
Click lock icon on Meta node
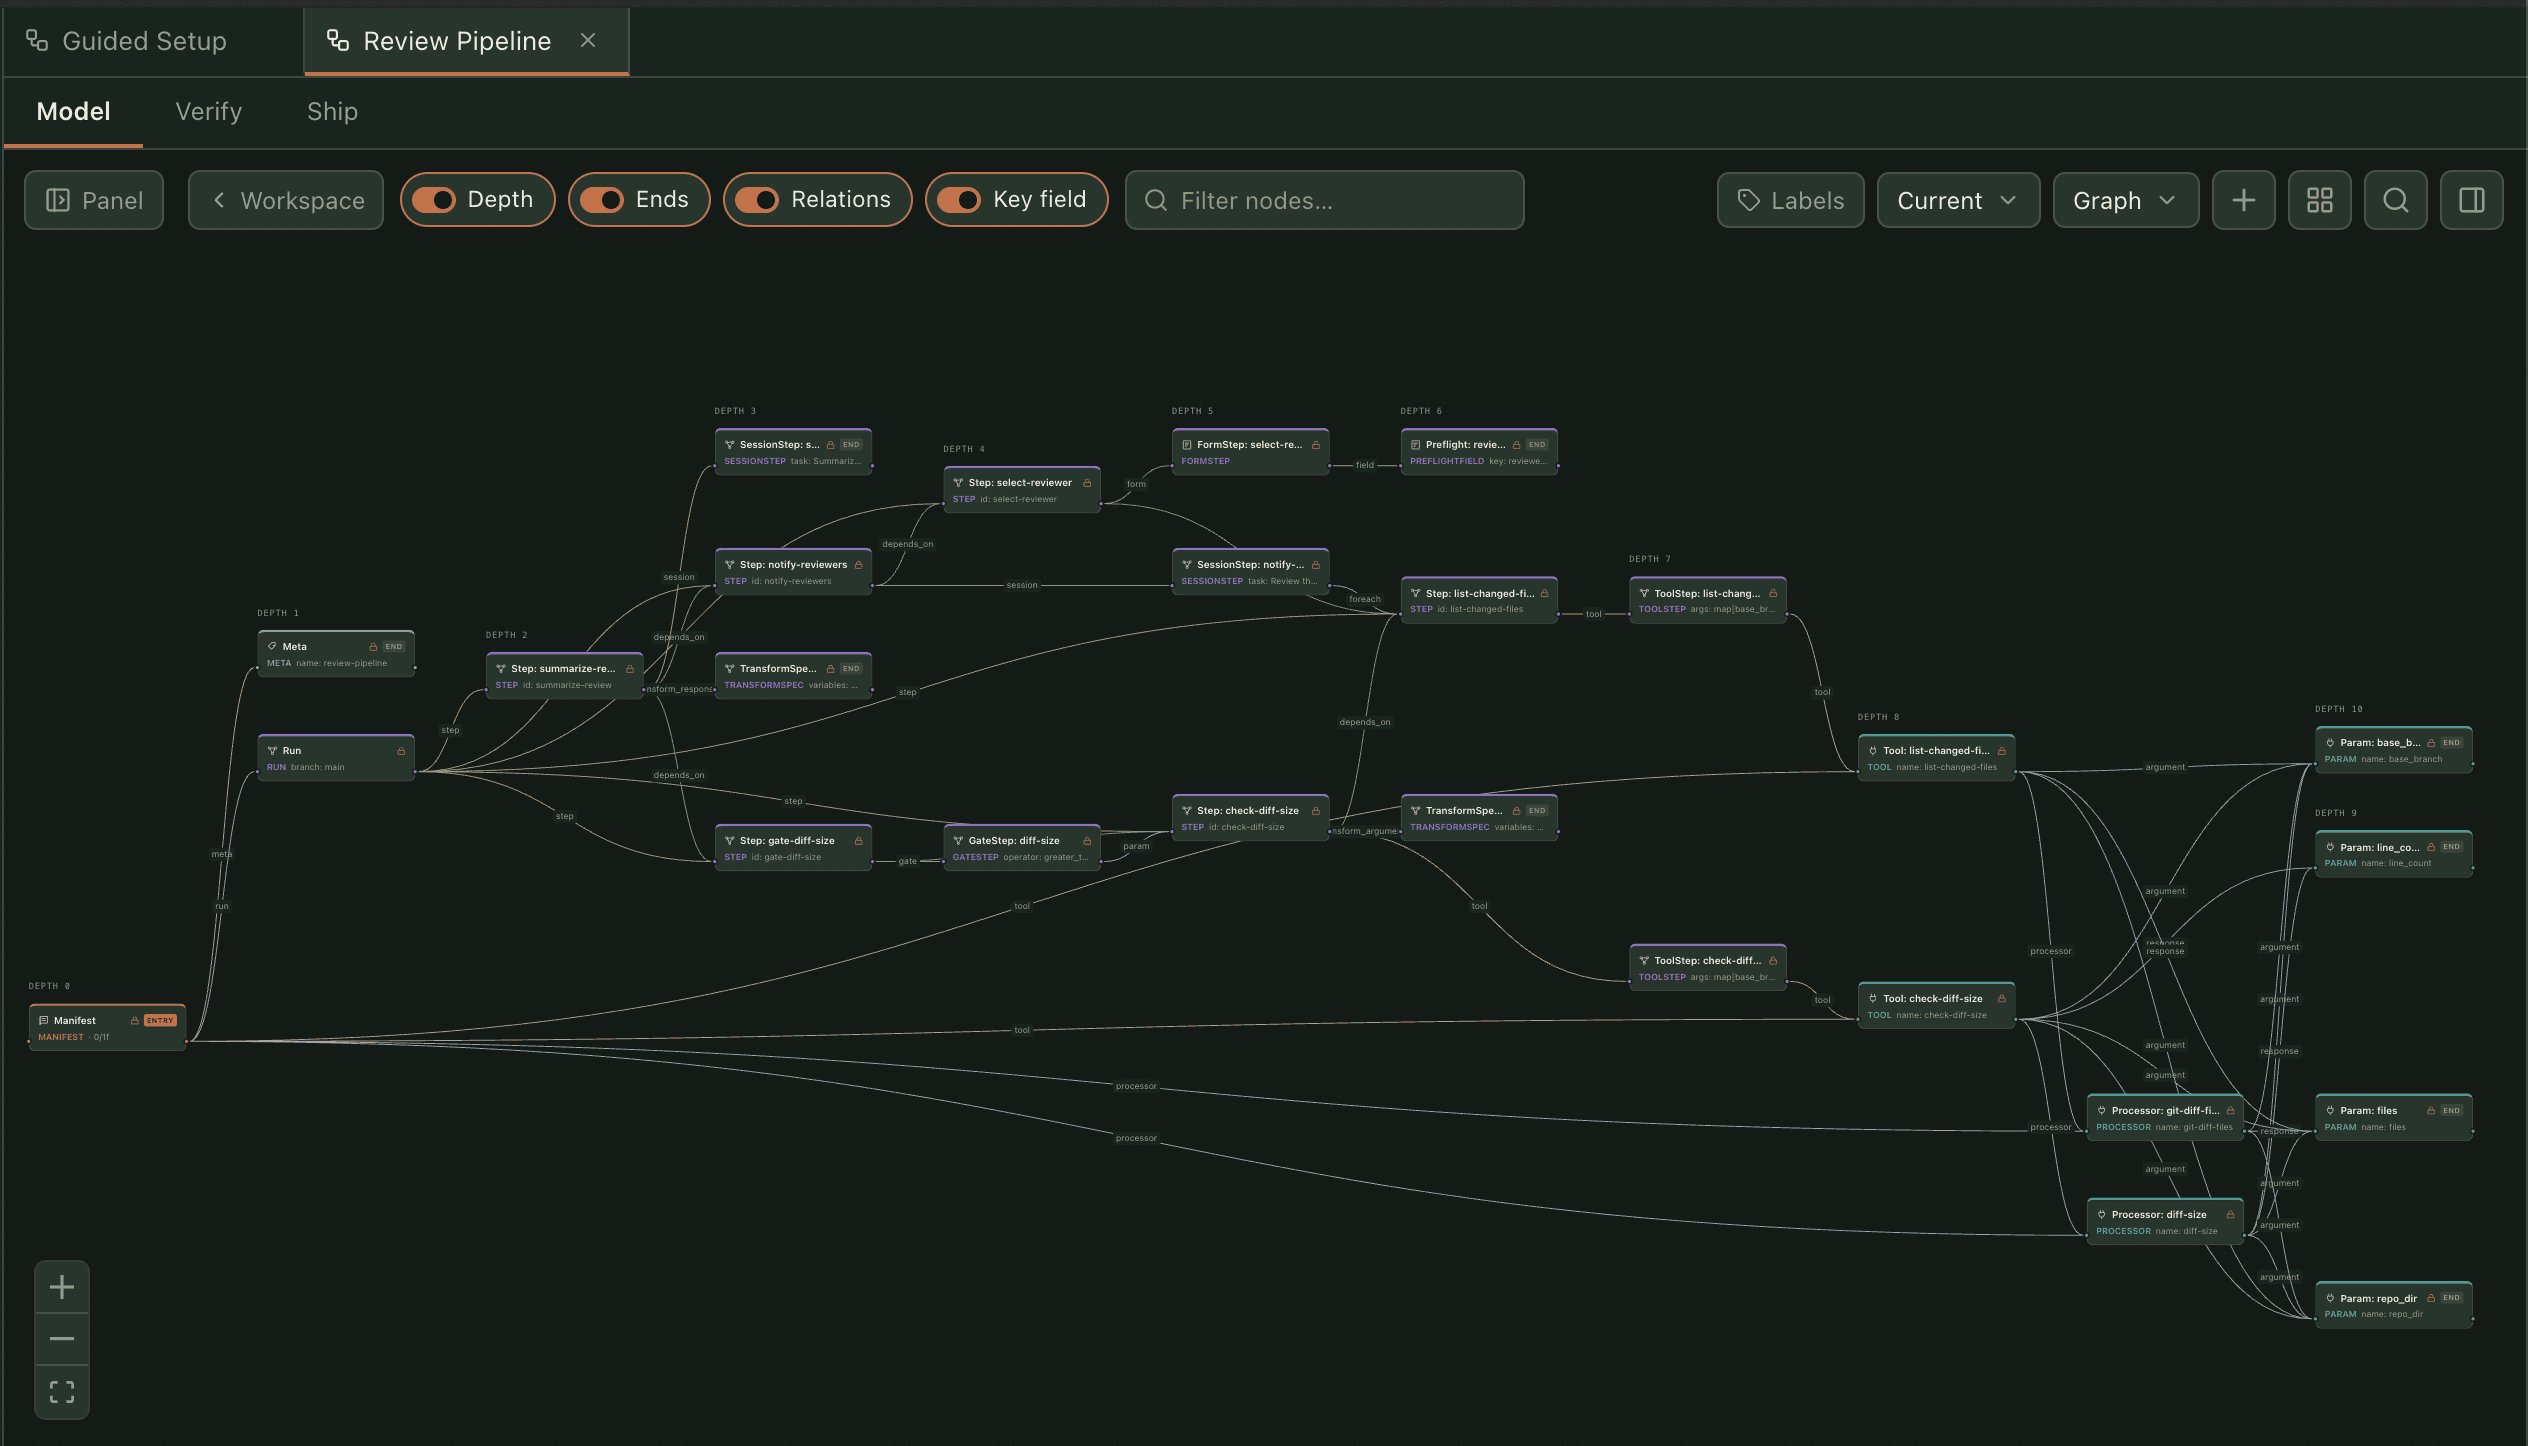click(373, 647)
